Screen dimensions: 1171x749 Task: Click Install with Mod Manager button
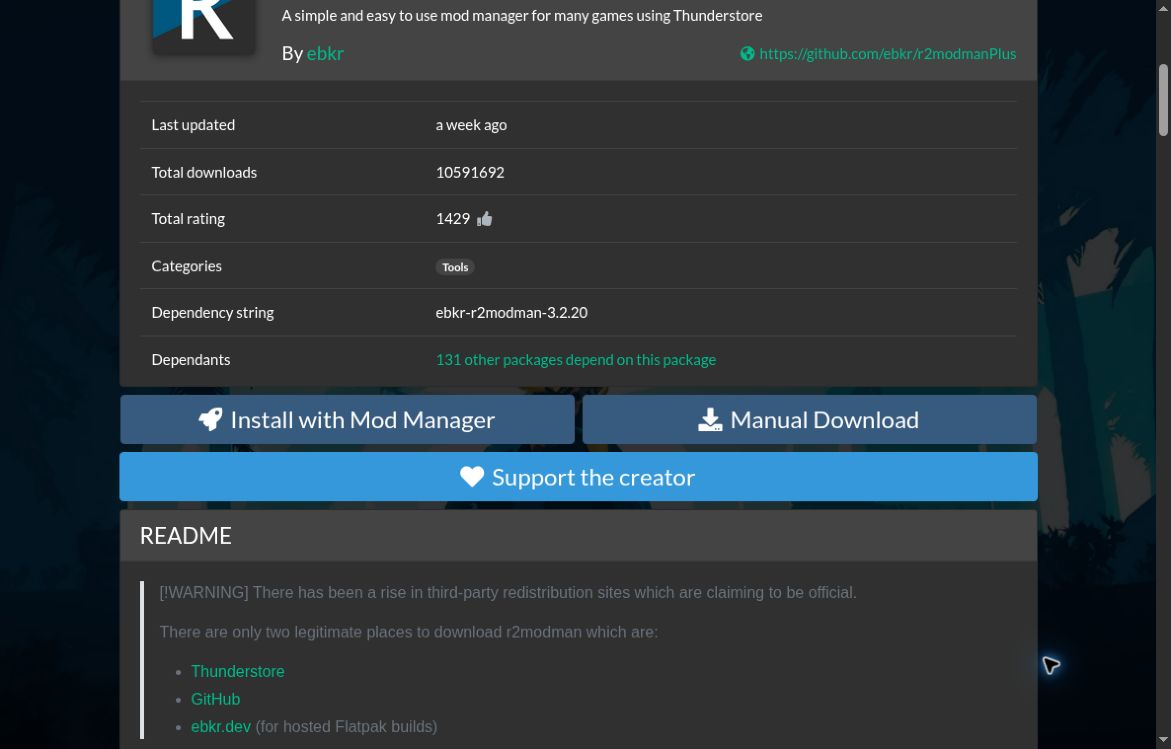[347, 420]
